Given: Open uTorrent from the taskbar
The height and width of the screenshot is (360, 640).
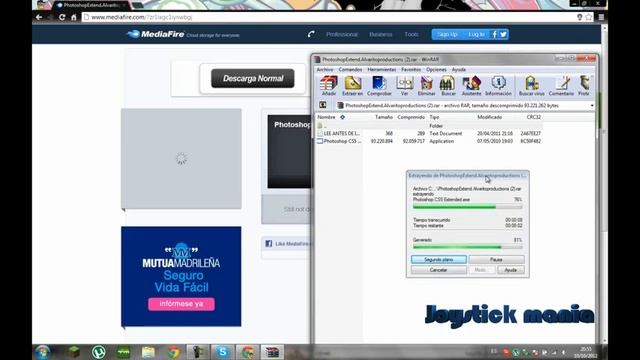Looking at the screenshot, I should (98, 352).
